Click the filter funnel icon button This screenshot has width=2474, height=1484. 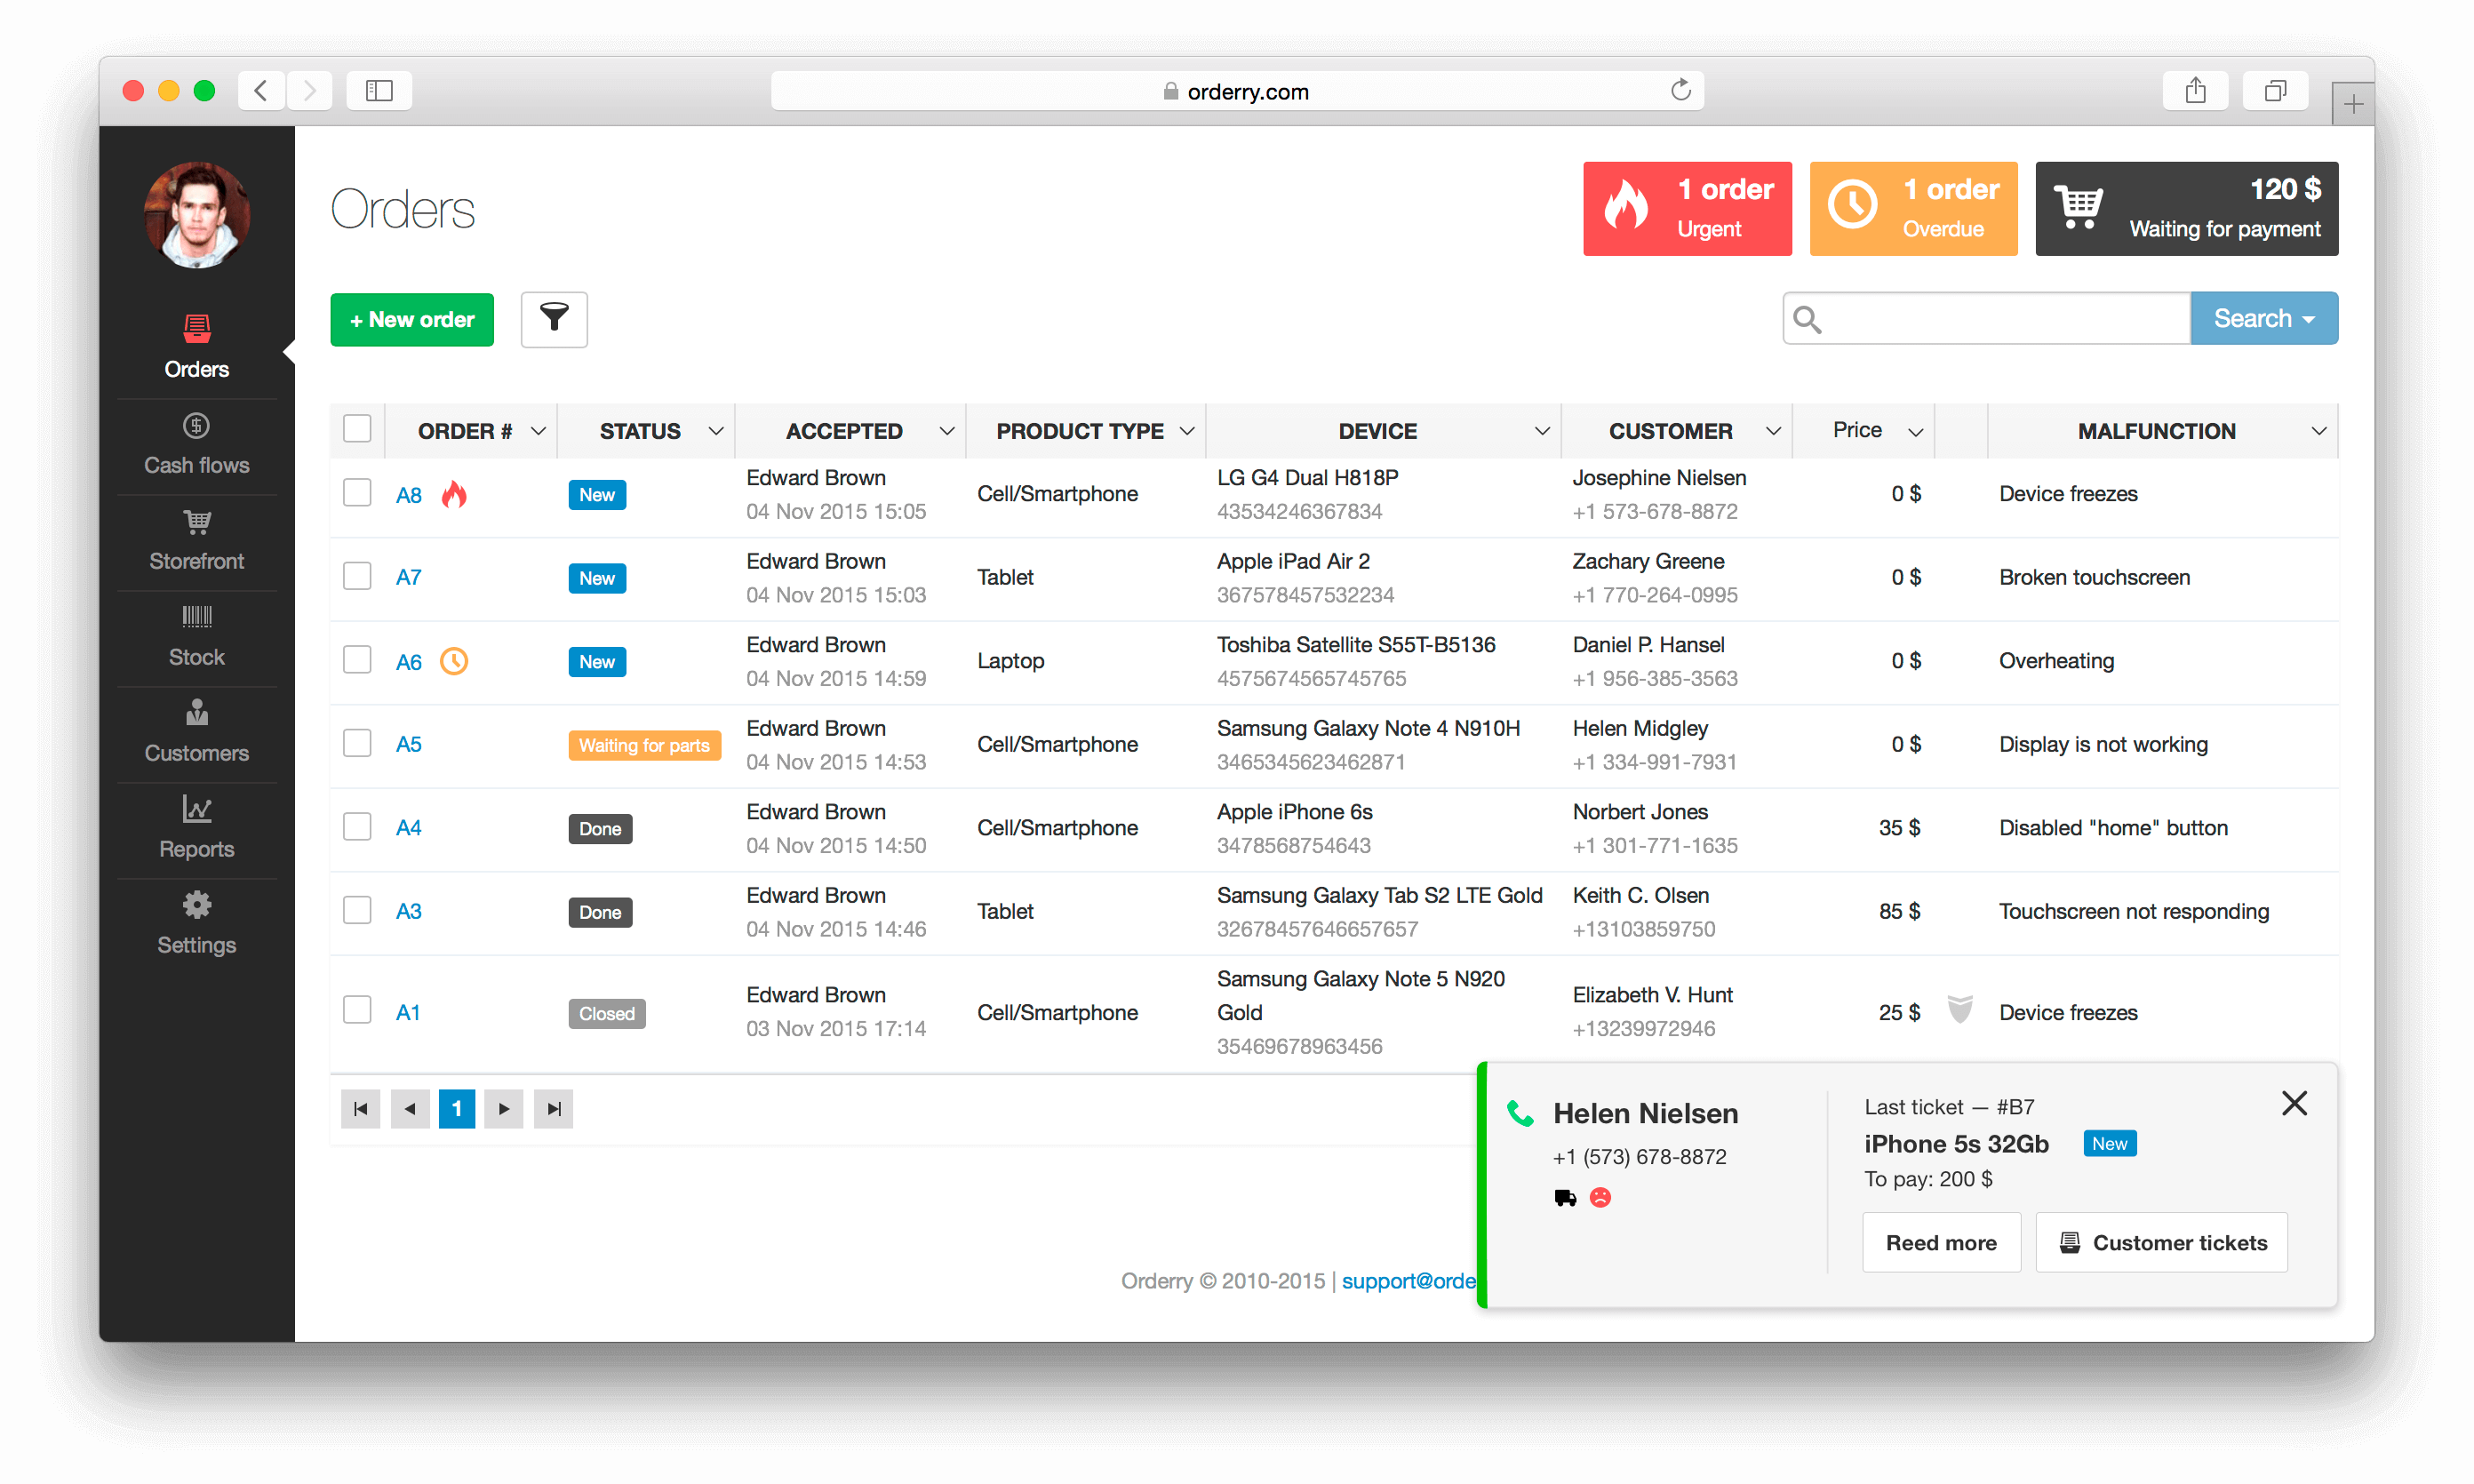pyautogui.click(x=554, y=319)
